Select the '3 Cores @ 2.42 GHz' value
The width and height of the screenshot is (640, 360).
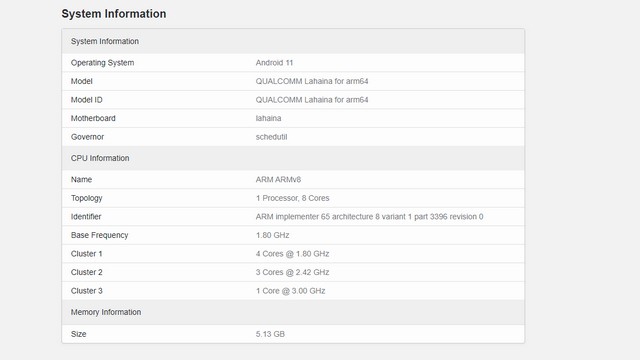(292, 272)
